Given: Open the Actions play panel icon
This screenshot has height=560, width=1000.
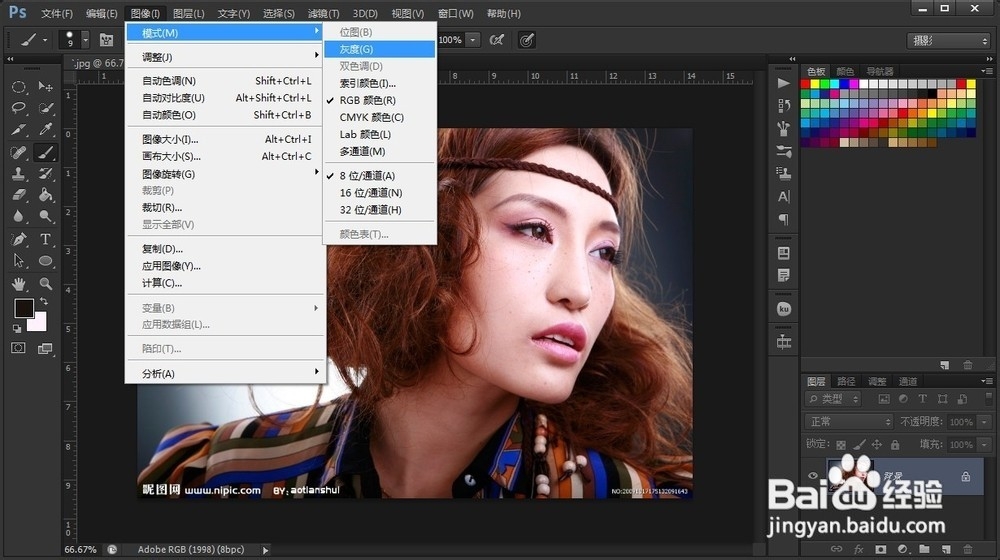Looking at the screenshot, I should [784, 83].
